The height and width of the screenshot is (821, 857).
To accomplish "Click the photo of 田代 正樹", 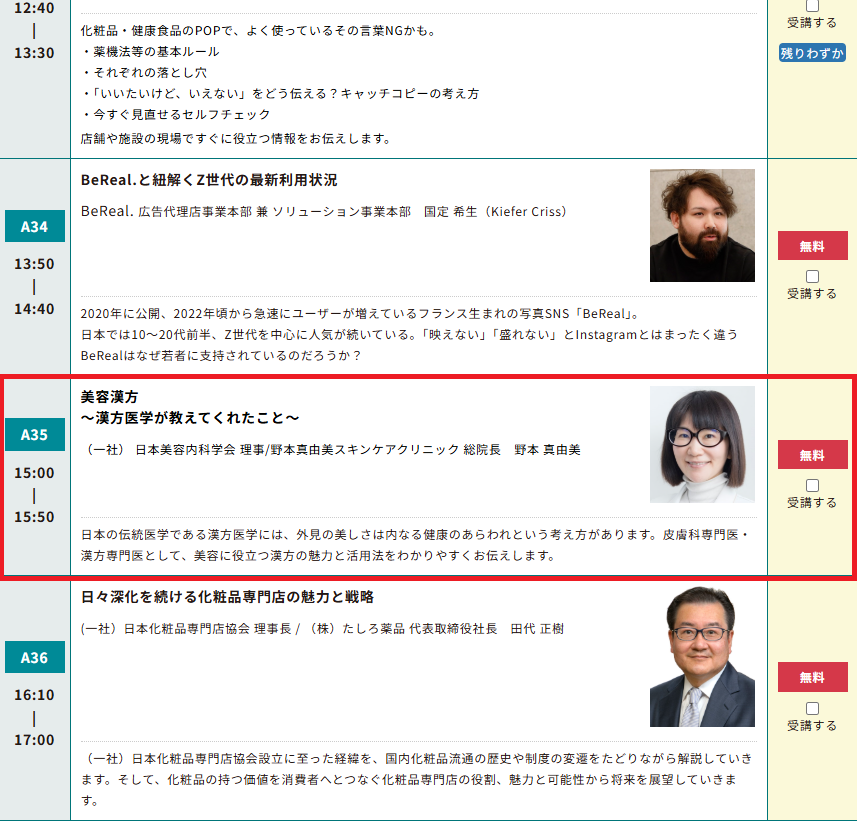I will point(702,657).
